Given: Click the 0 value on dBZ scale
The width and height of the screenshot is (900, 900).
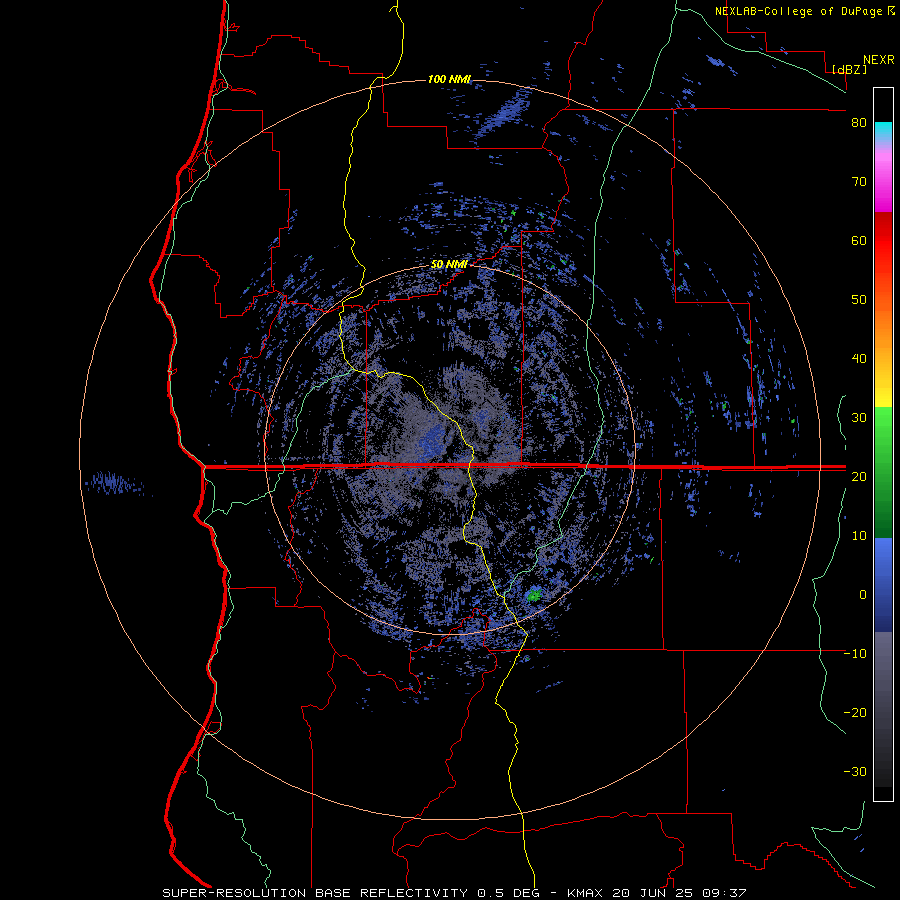Looking at the screenshot, I should [863, 595].
